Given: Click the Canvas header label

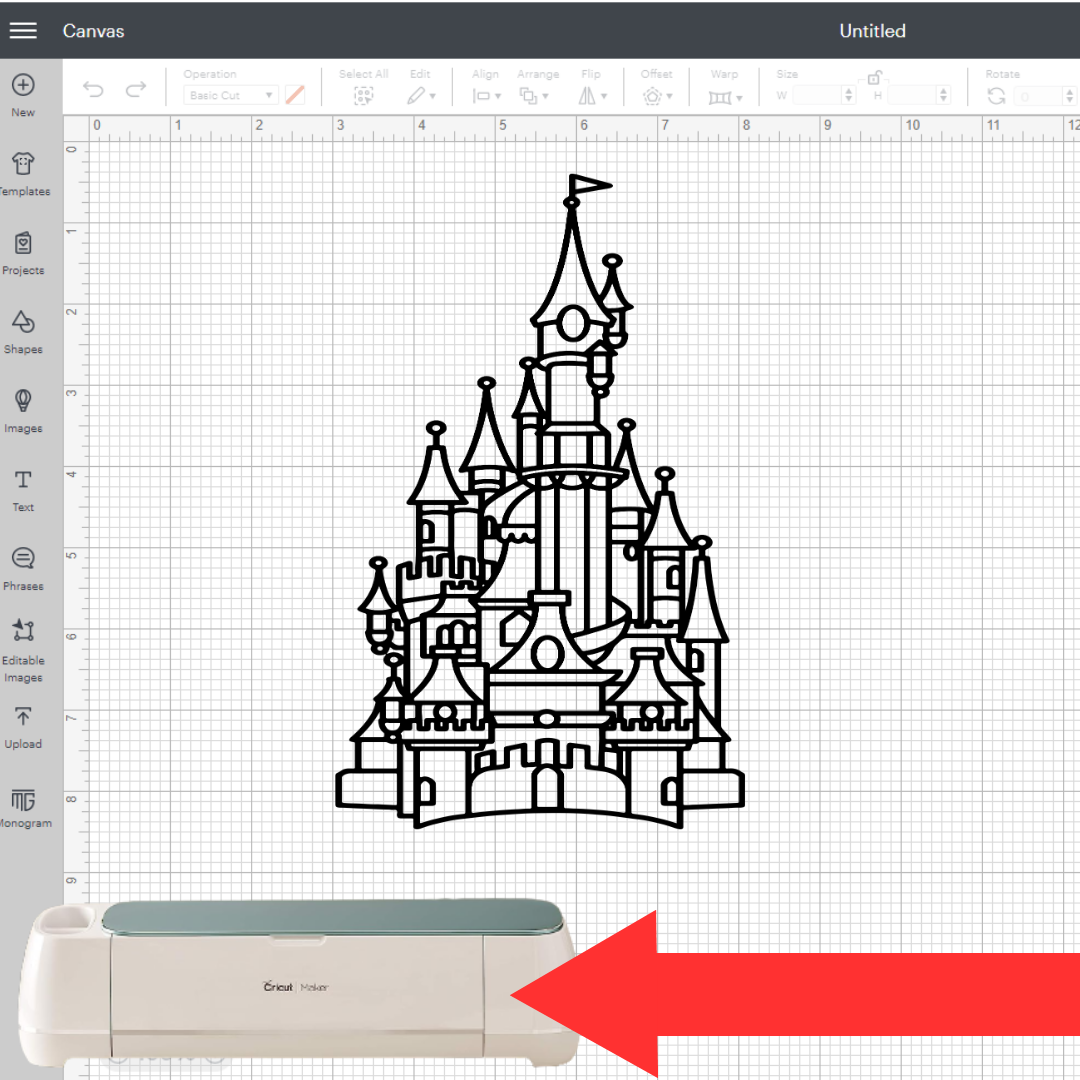Looking at the screenshot, I should (x=94, y=31).
